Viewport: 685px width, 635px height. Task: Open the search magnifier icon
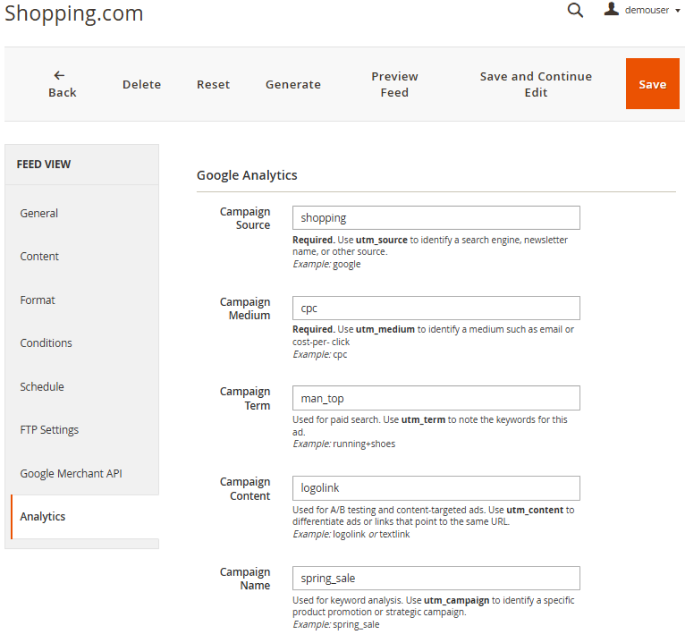575,10
